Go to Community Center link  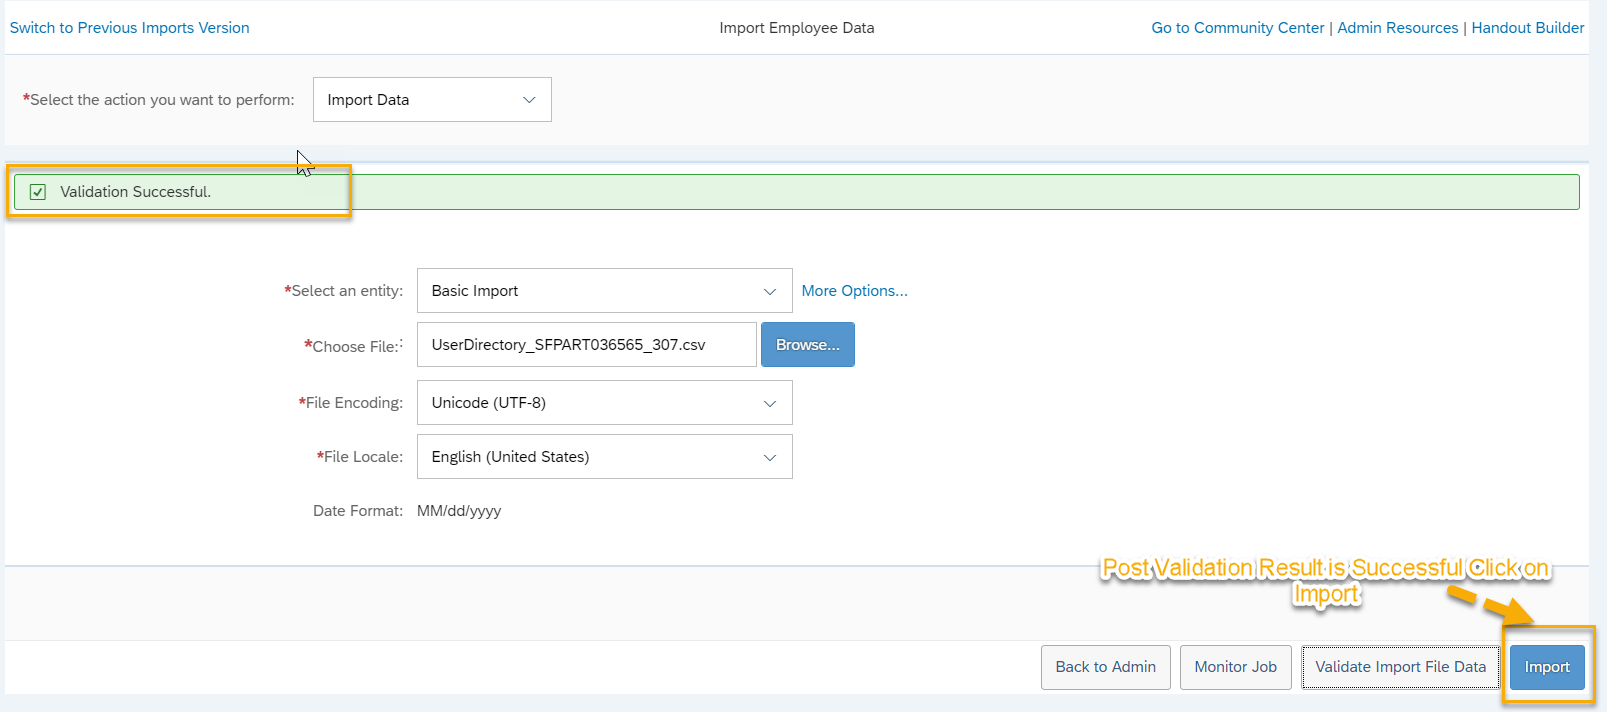click(x=1237, y=28)
